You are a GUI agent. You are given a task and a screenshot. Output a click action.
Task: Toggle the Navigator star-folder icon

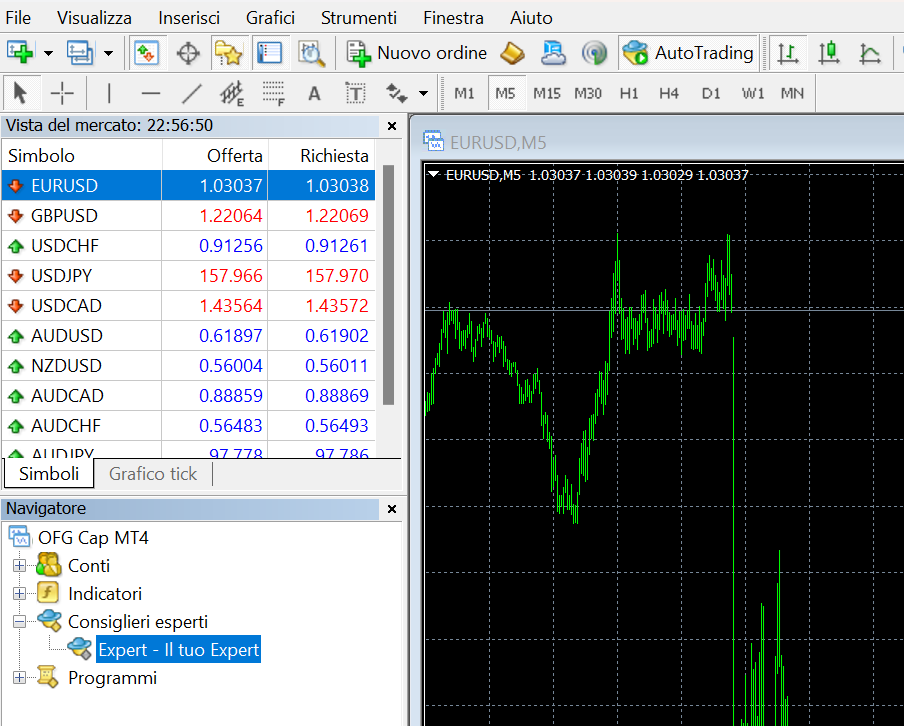tap(228, 53)
